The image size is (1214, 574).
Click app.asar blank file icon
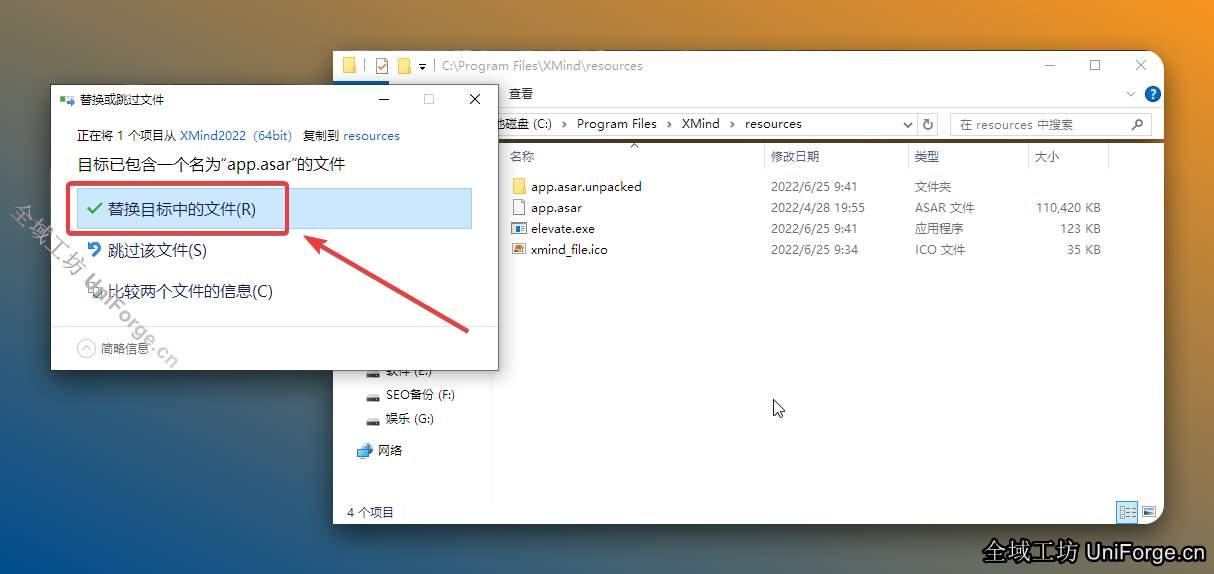click(x=518, y=208)
